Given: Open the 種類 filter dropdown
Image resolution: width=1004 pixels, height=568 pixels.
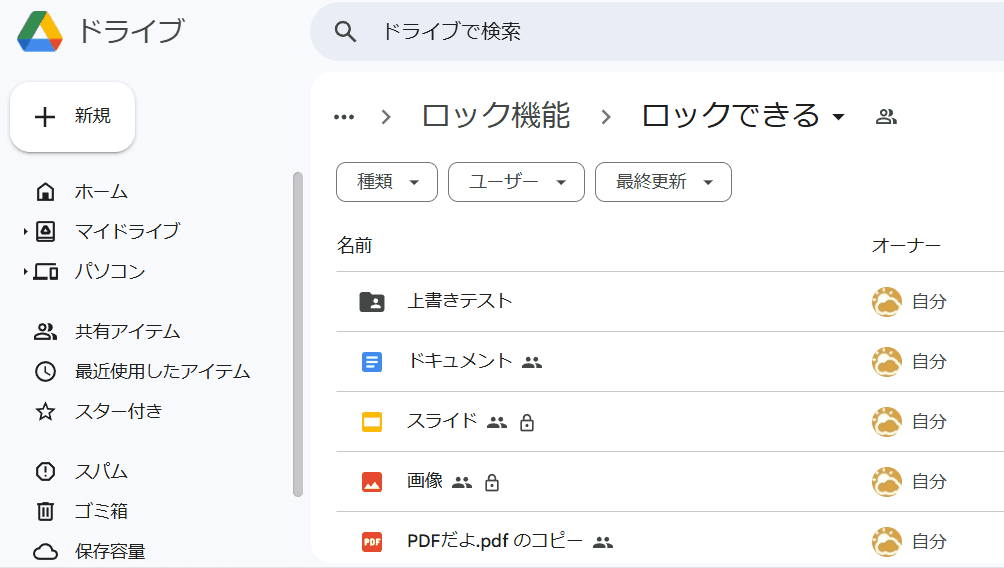Looking at the screenshot, I should [x=387, y=182].
